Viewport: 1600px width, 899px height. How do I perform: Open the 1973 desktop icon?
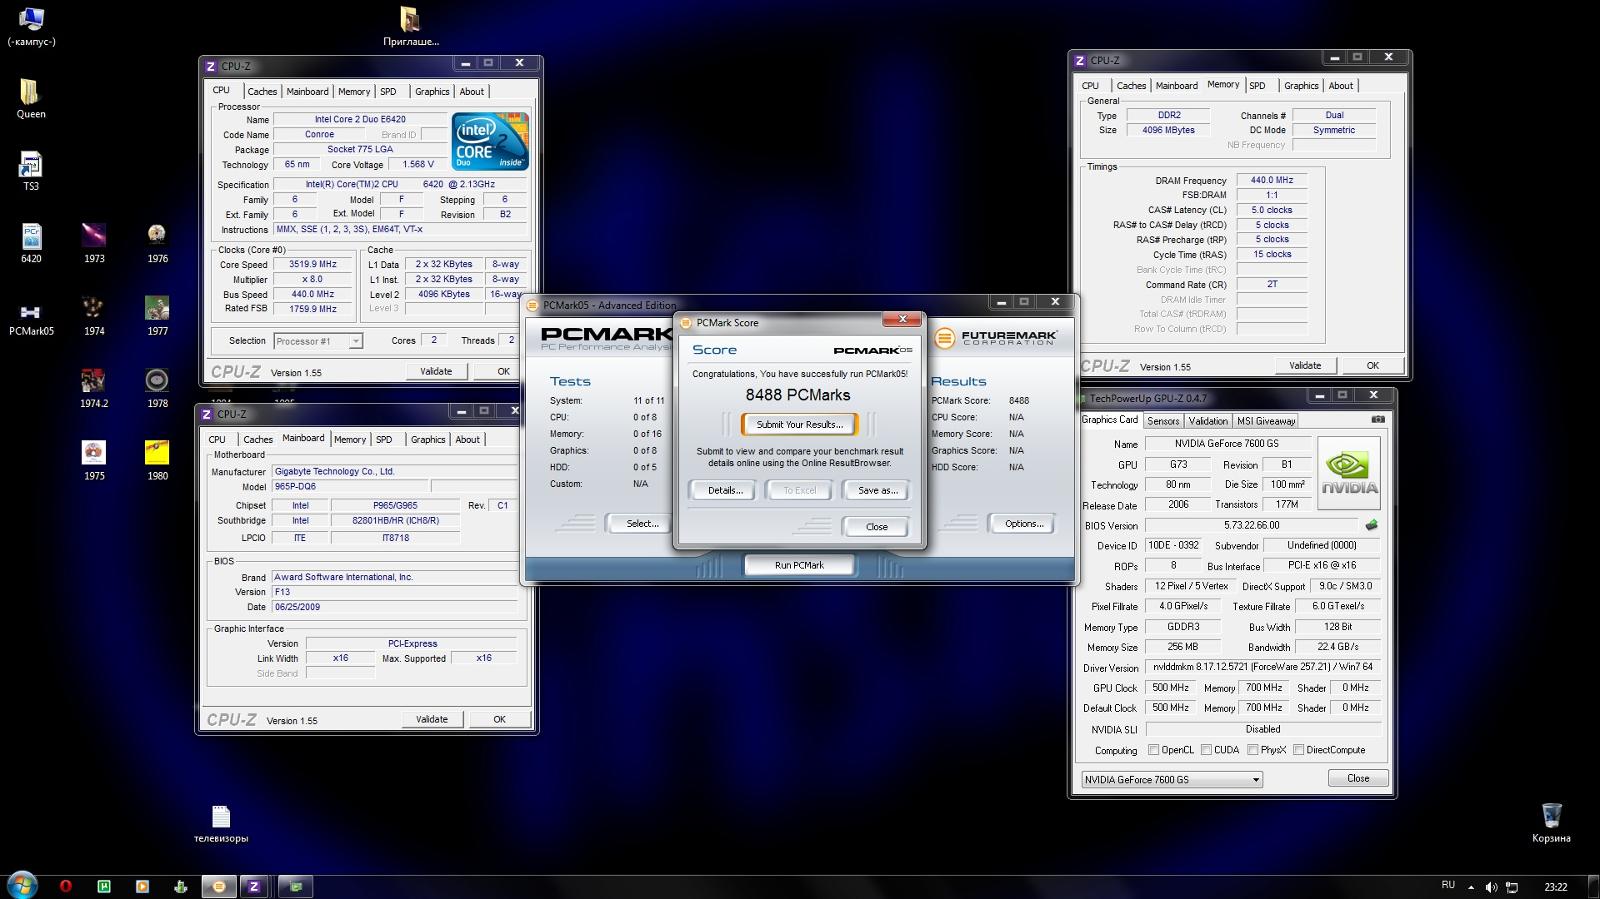coord(94,242)
